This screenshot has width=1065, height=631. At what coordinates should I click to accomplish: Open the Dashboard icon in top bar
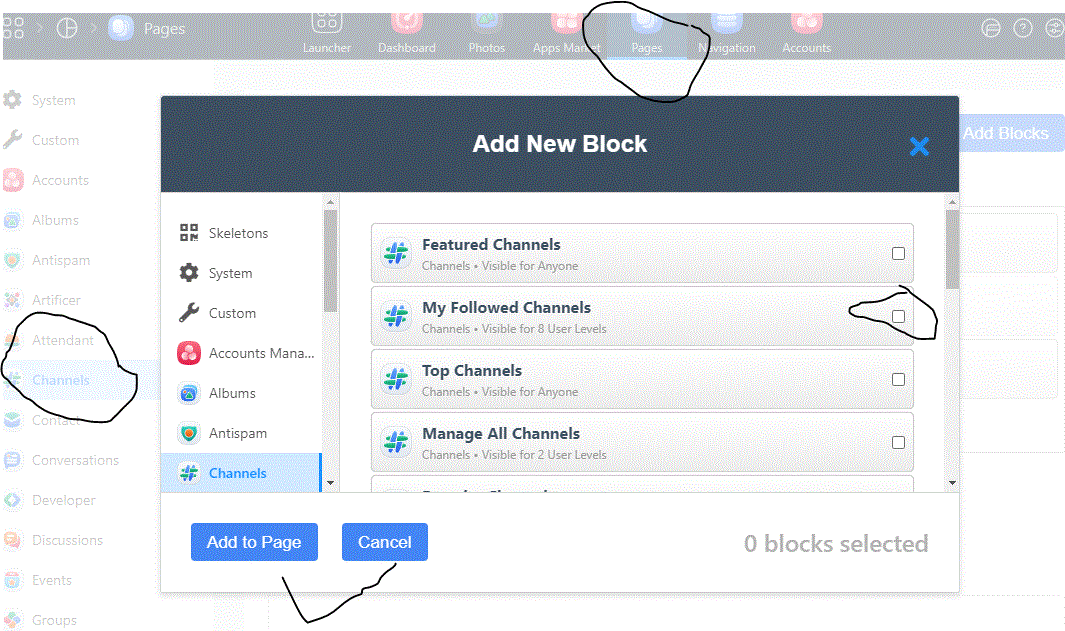407,22
